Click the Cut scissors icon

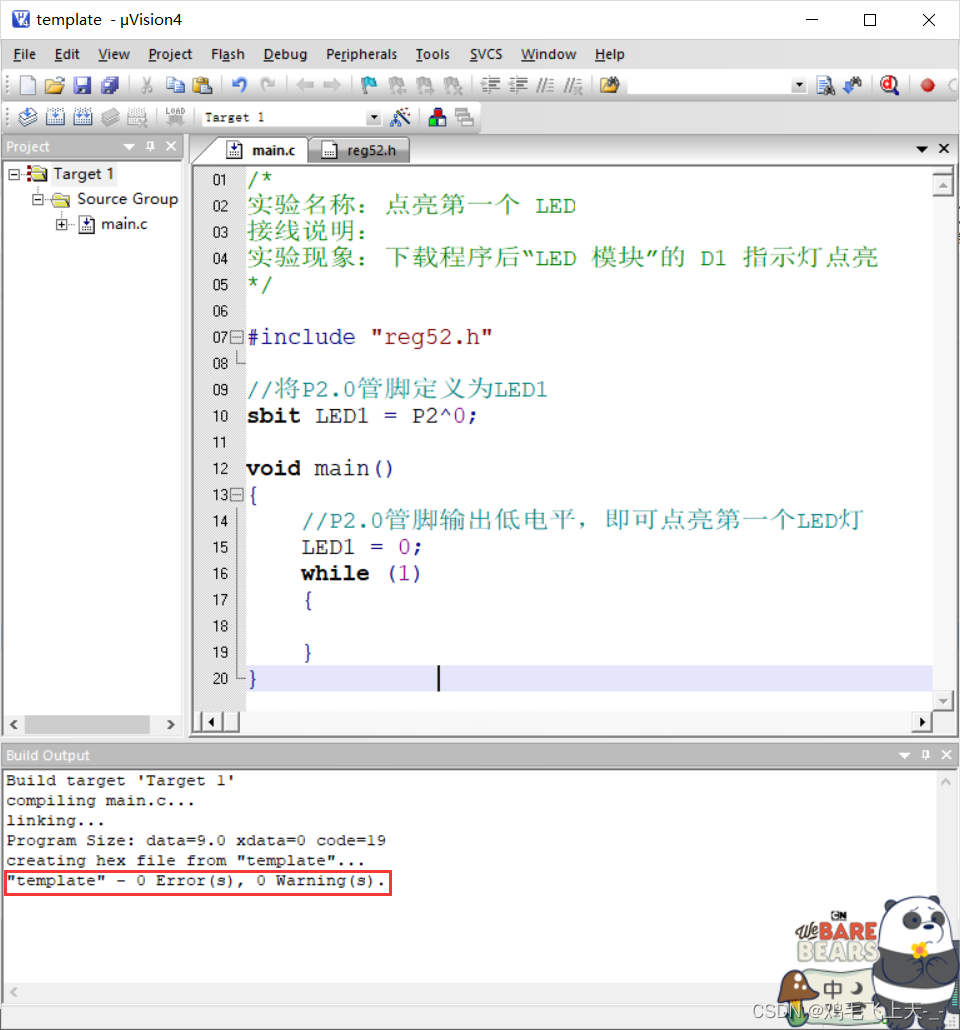[147, 85]
